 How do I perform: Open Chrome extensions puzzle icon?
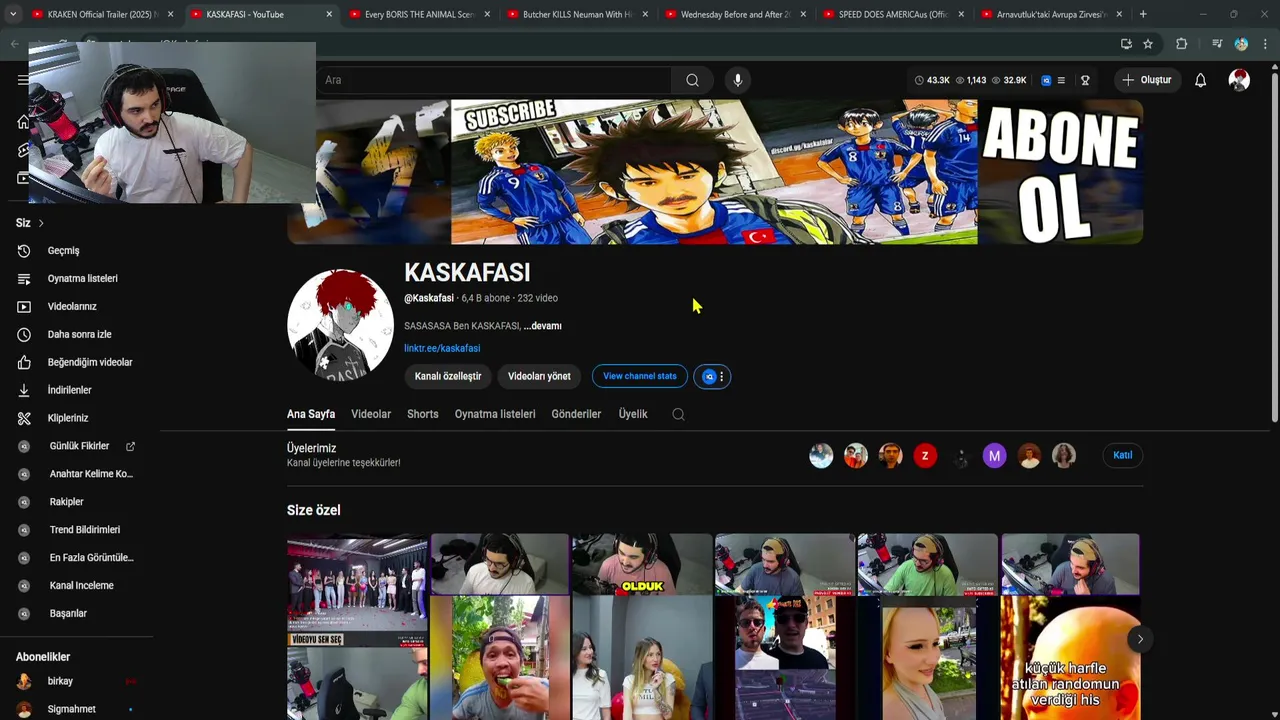(x=1181, y=44)
